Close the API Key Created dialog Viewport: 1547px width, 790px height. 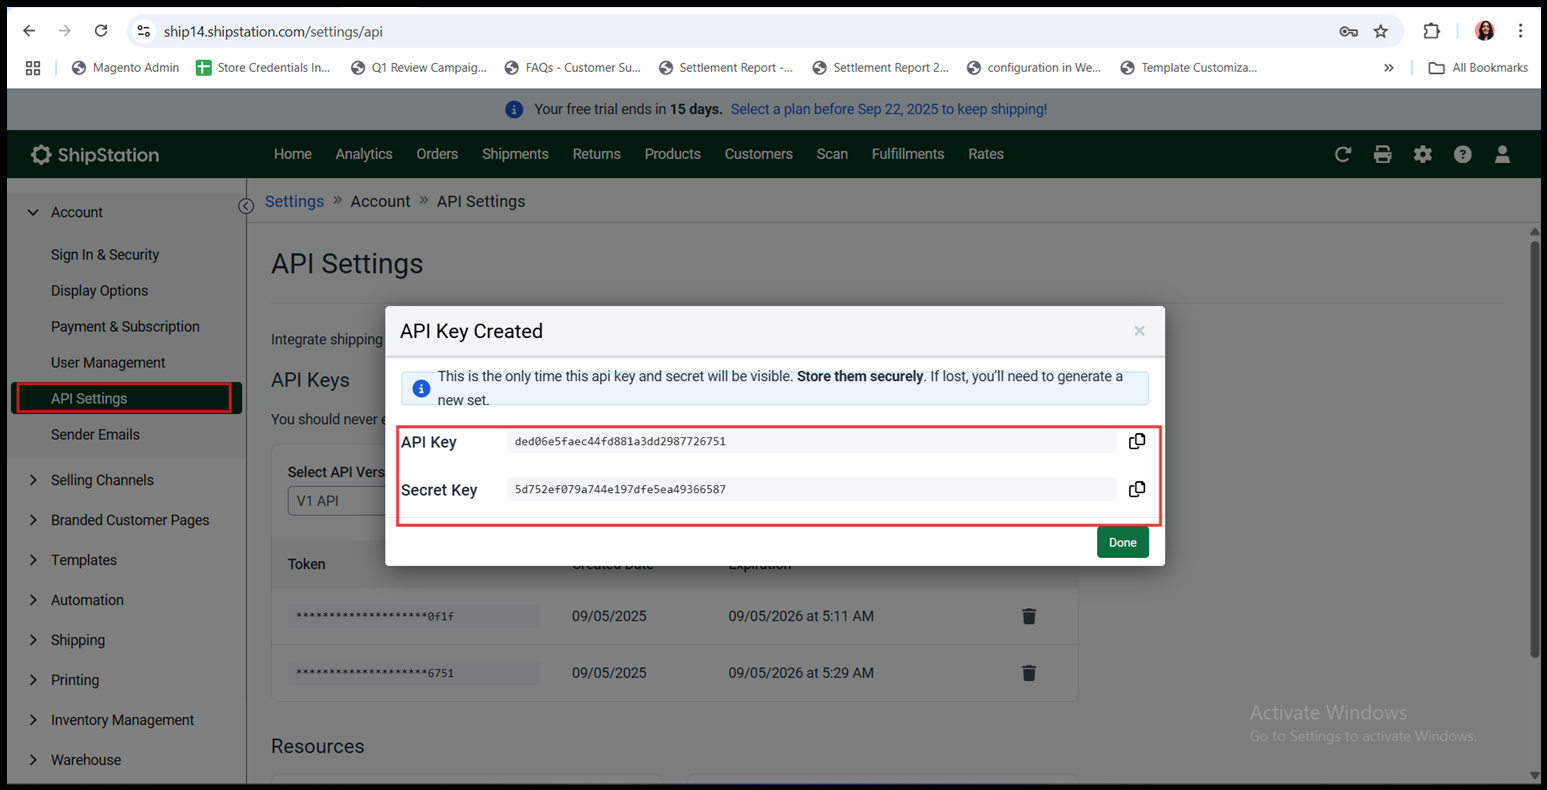point(1139,331)
